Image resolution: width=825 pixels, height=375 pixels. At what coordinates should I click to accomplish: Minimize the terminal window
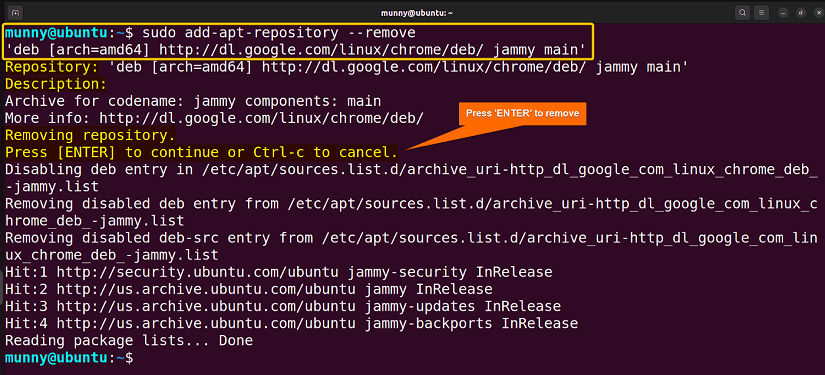tap(783, 13)
